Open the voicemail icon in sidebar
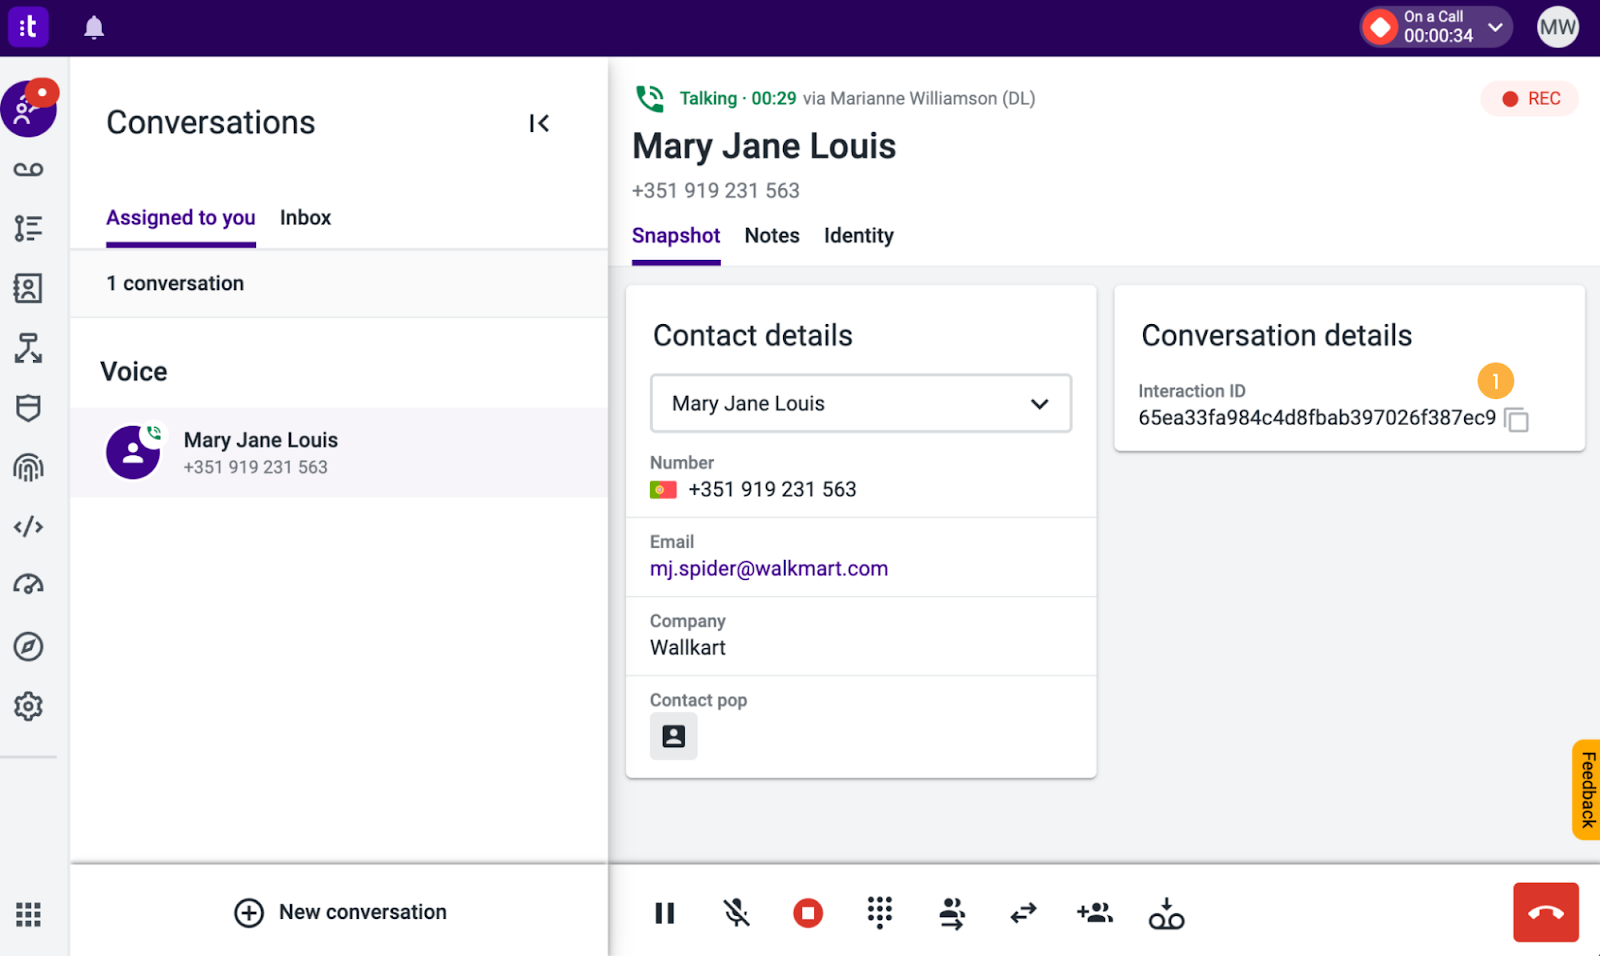This screenshot has height=956, width=1600. [28, 169]
